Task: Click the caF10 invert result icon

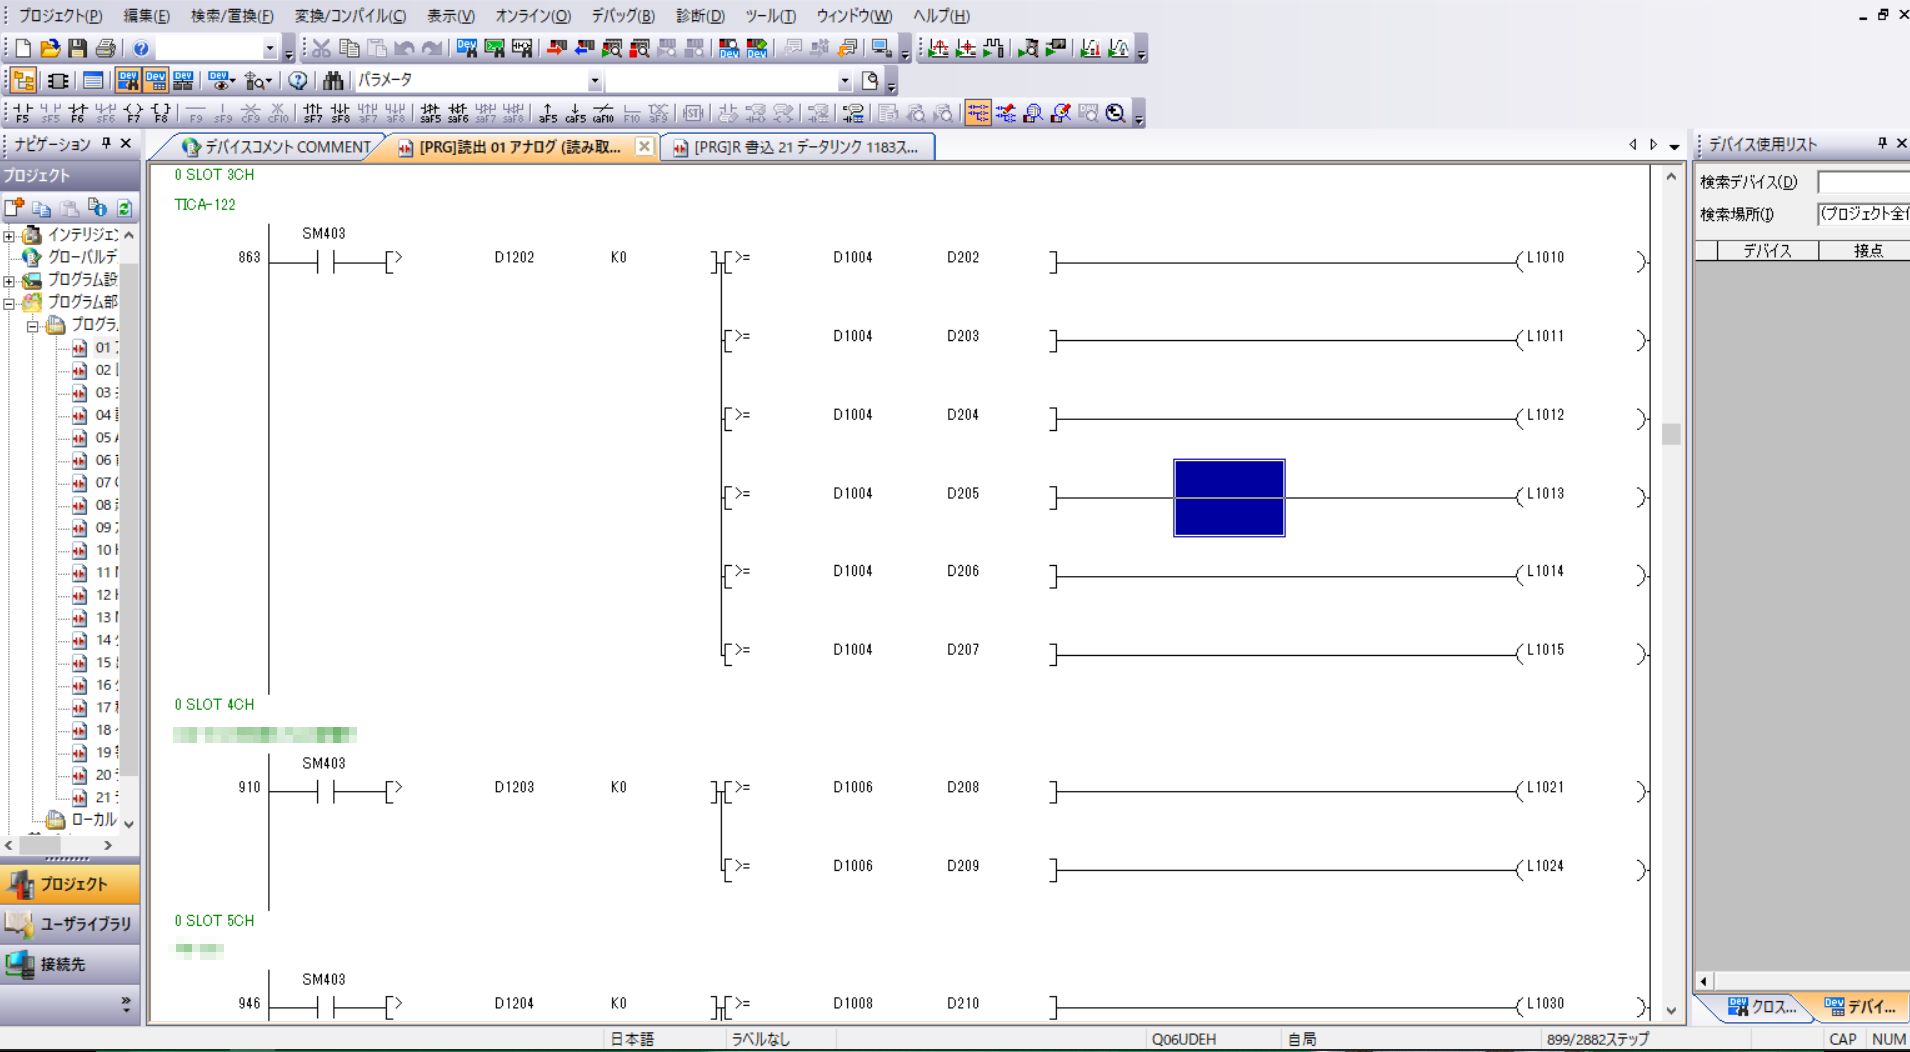Action: click(x=603, y=113)
